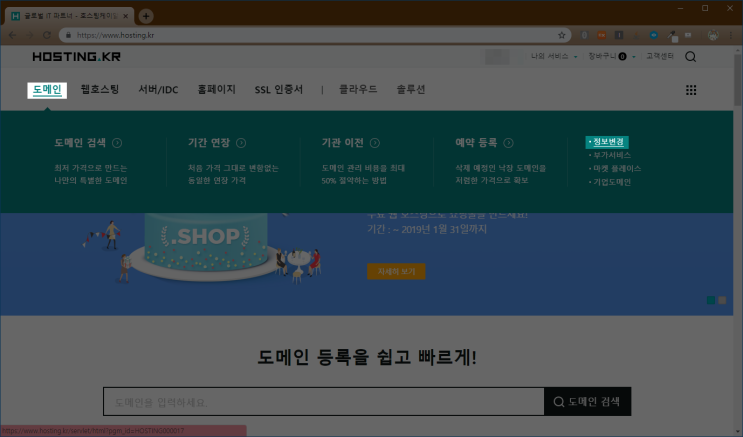This screenshot has height=437, width=743.
Task: Click the browser forward arrow
Action: click(x=30, y=35)
